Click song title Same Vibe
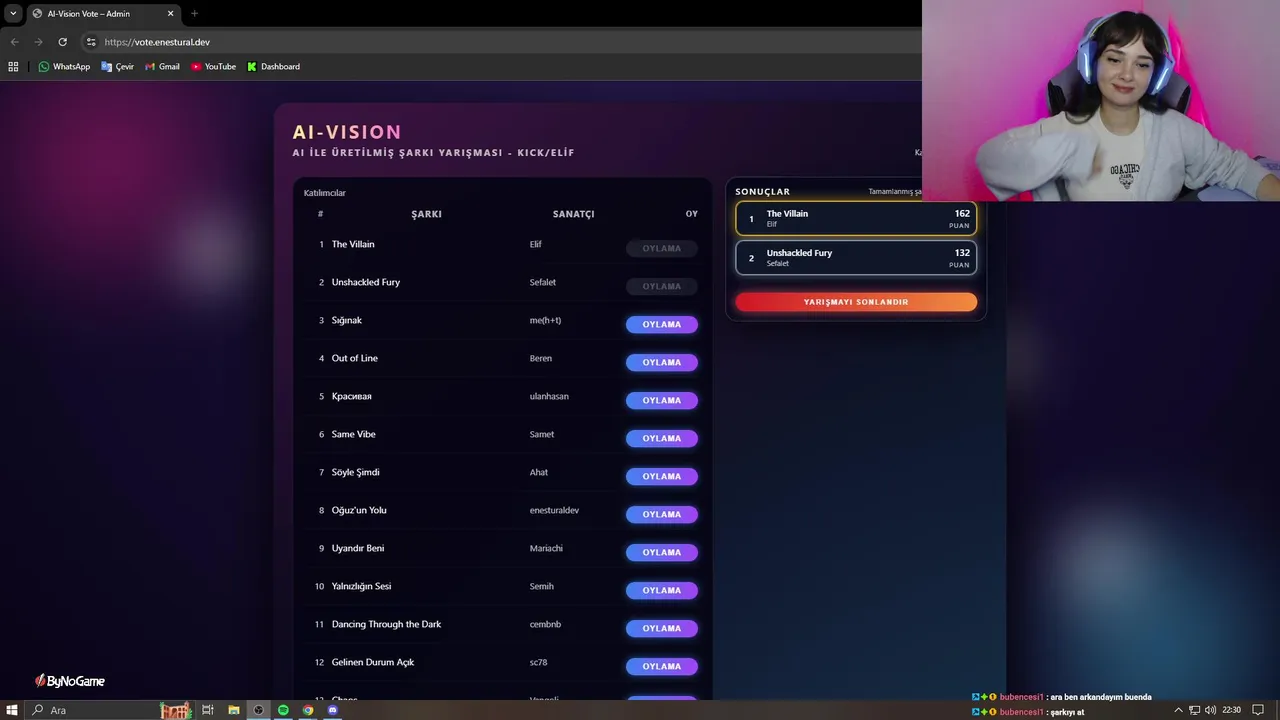Screen dimensions: 1280x720 [354, 434]
